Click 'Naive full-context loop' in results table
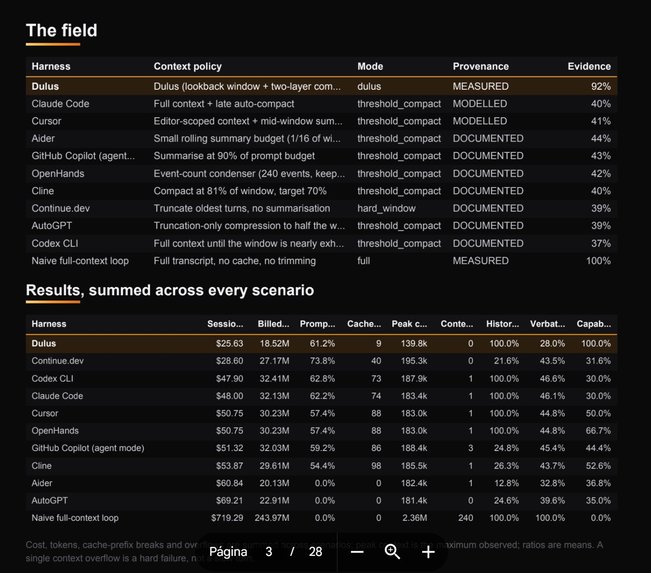This screenshot has width=651, height=573. pos(75,518)
